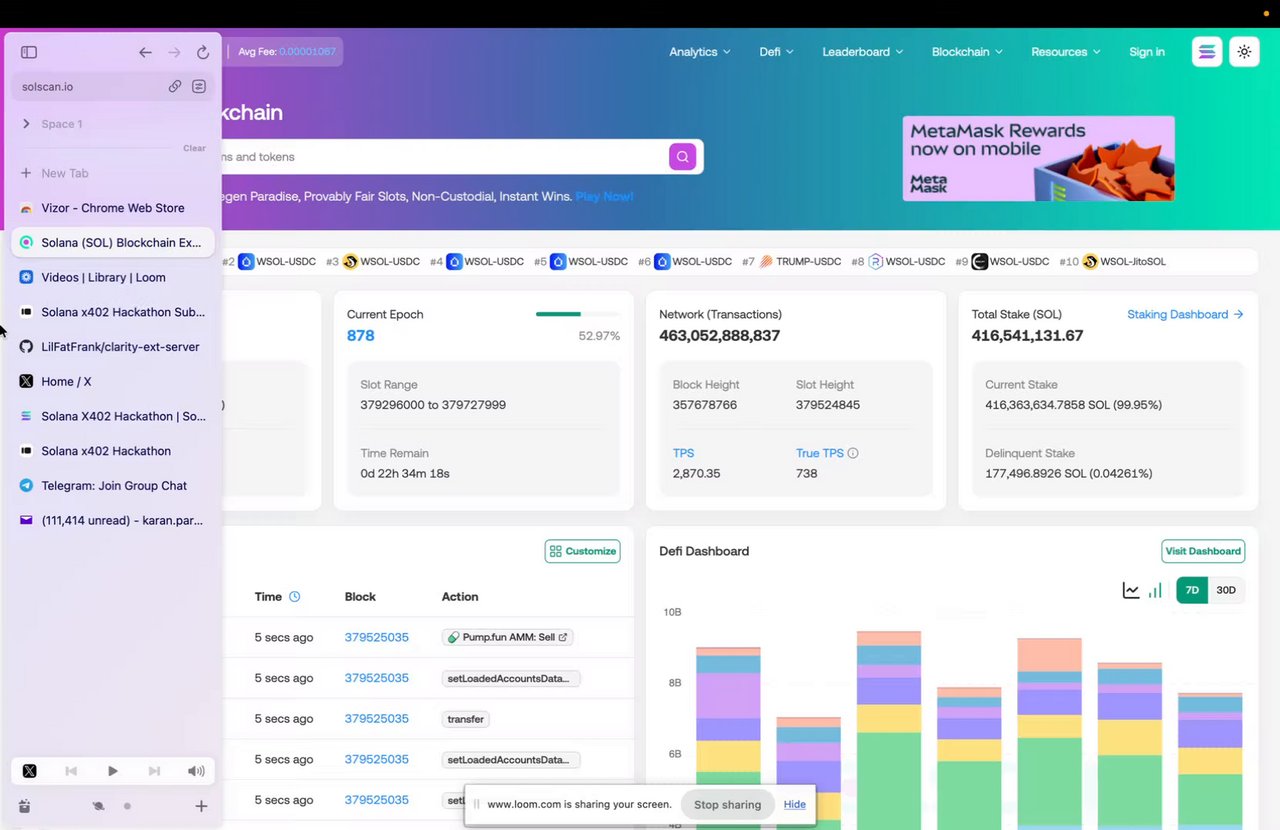The height and width of the screenshot is (830, 1280).
Task: Click the Play Now! promo link
Action: pyautogui.click(x=604, y=197)
